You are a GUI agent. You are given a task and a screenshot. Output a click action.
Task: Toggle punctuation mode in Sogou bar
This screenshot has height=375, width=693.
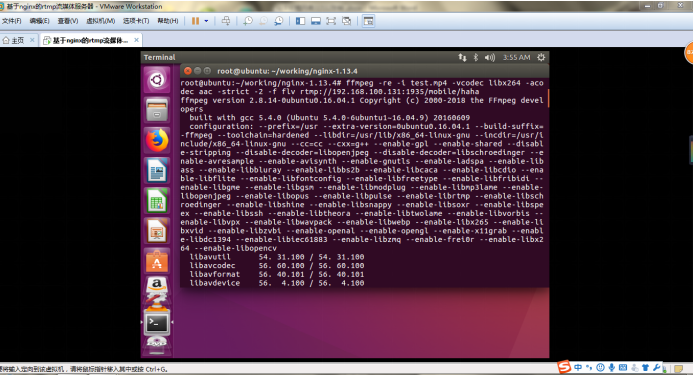589,367
